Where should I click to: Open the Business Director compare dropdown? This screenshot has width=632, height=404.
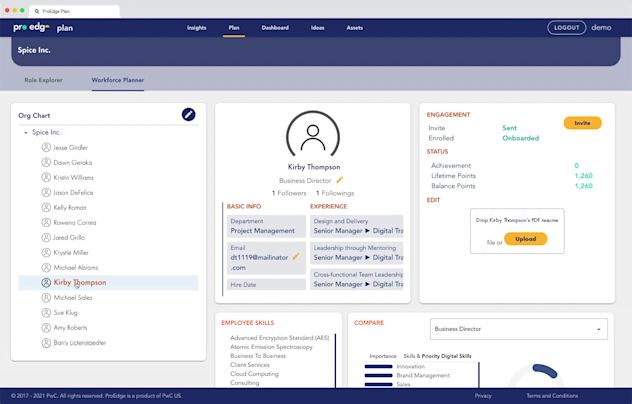coord(519,329)
